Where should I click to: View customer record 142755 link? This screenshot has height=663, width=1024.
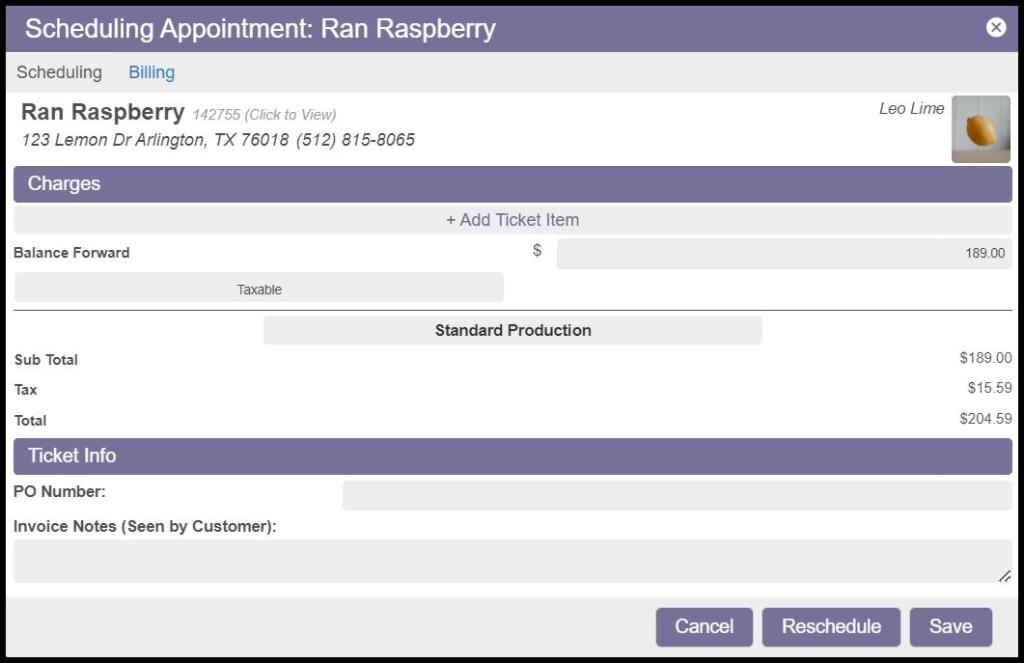(x=264, y=115)
